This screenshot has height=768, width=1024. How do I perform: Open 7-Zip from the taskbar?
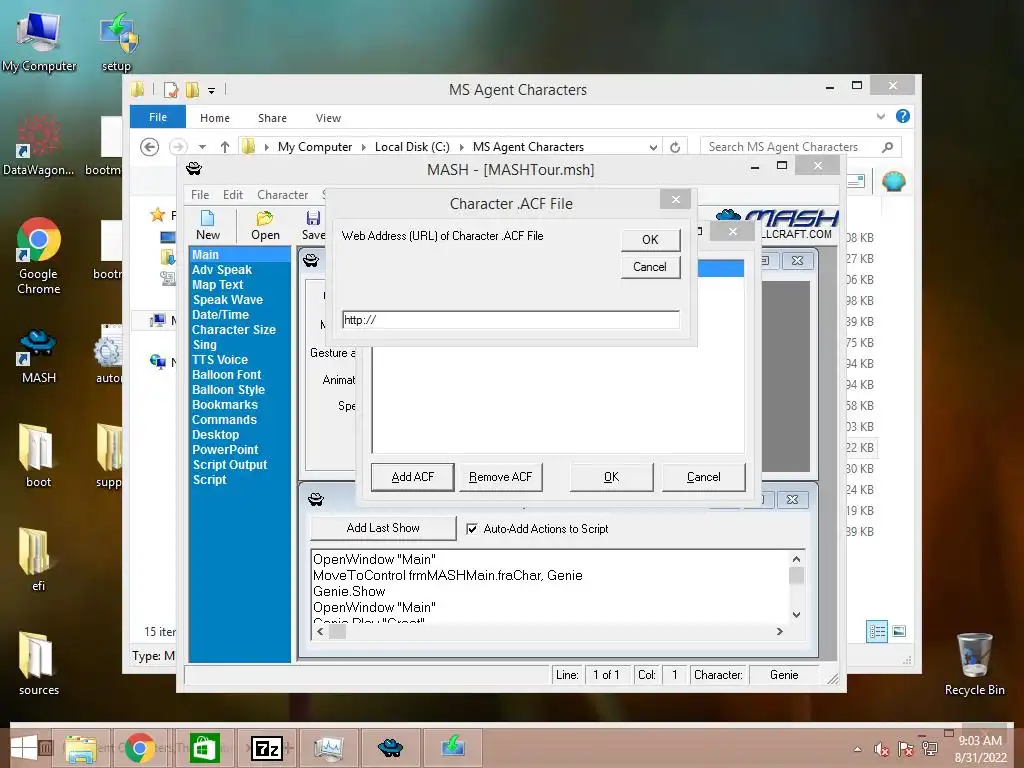(266, 748)
